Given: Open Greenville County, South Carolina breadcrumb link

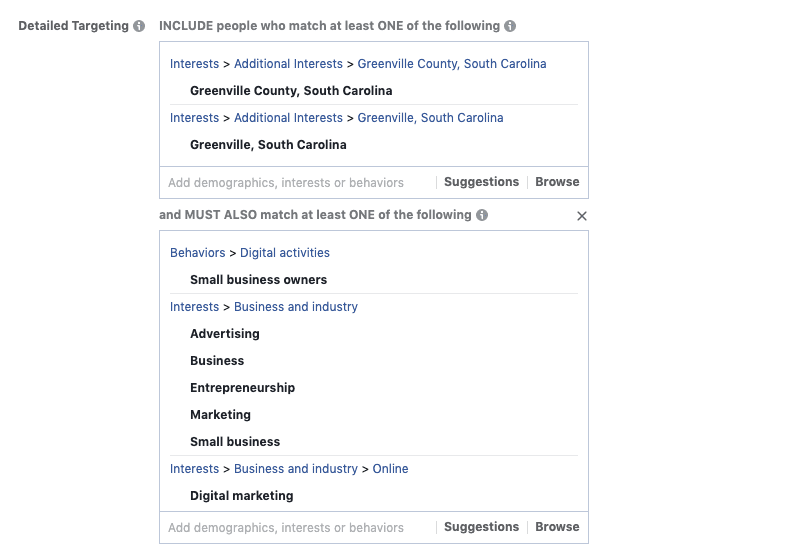Looking at the screenshot, I should [452, 64].
